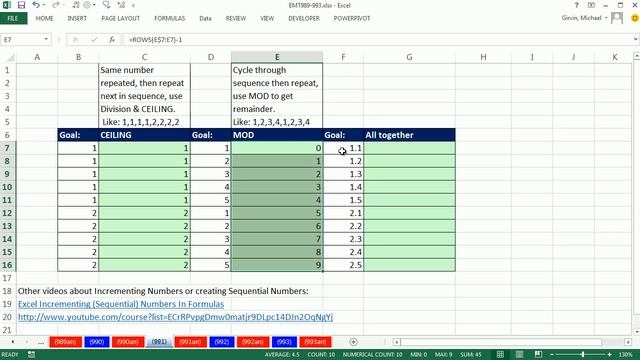This screenshot has width=640, height=360.
Task: Click the horizontal scrollbar track
Action: point(512,342)
